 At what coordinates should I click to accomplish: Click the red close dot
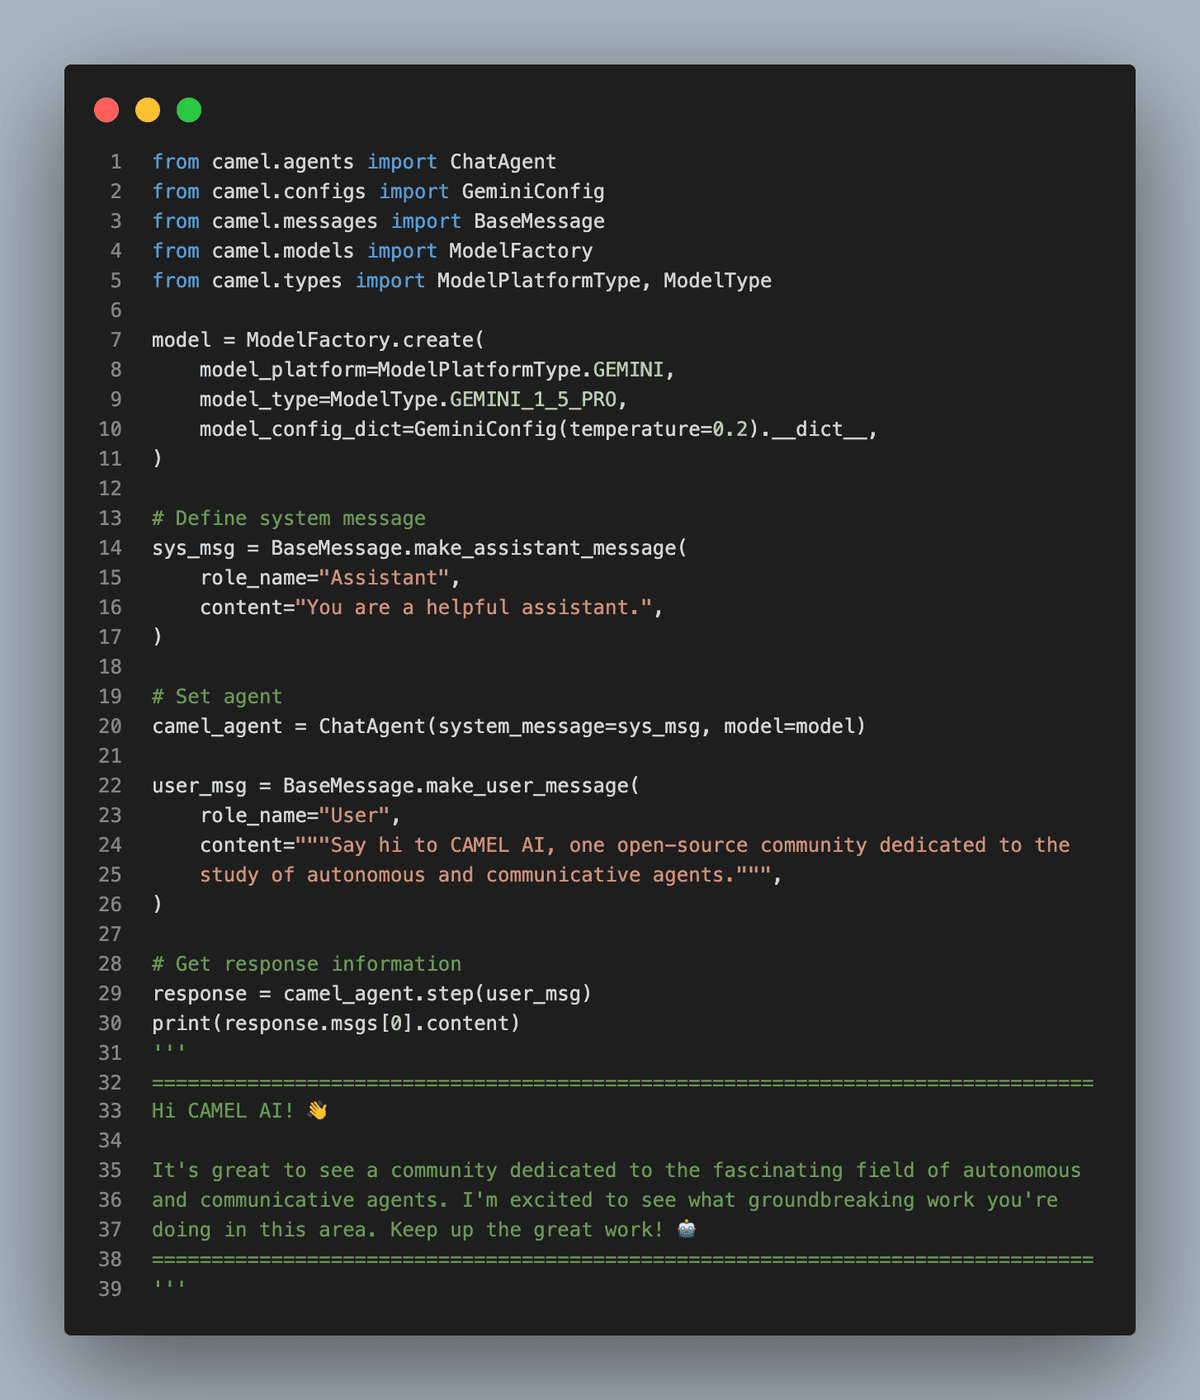click(106, 110)
